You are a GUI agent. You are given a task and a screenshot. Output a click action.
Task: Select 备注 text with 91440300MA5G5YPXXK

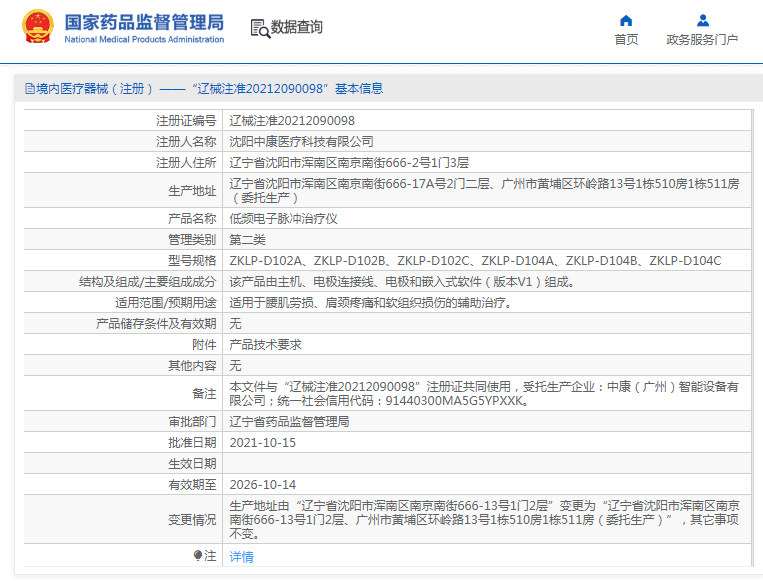484,393
